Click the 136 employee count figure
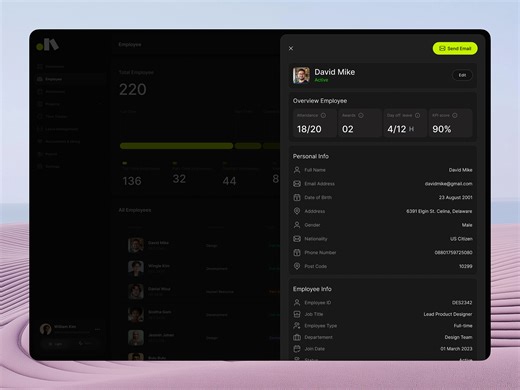 click(x=132, y=181)
